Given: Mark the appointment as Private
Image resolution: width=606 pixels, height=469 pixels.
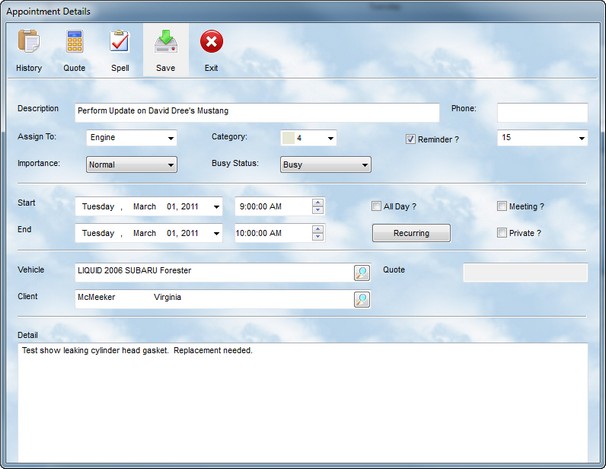Looking at the screenshot, I should (502, 233).
